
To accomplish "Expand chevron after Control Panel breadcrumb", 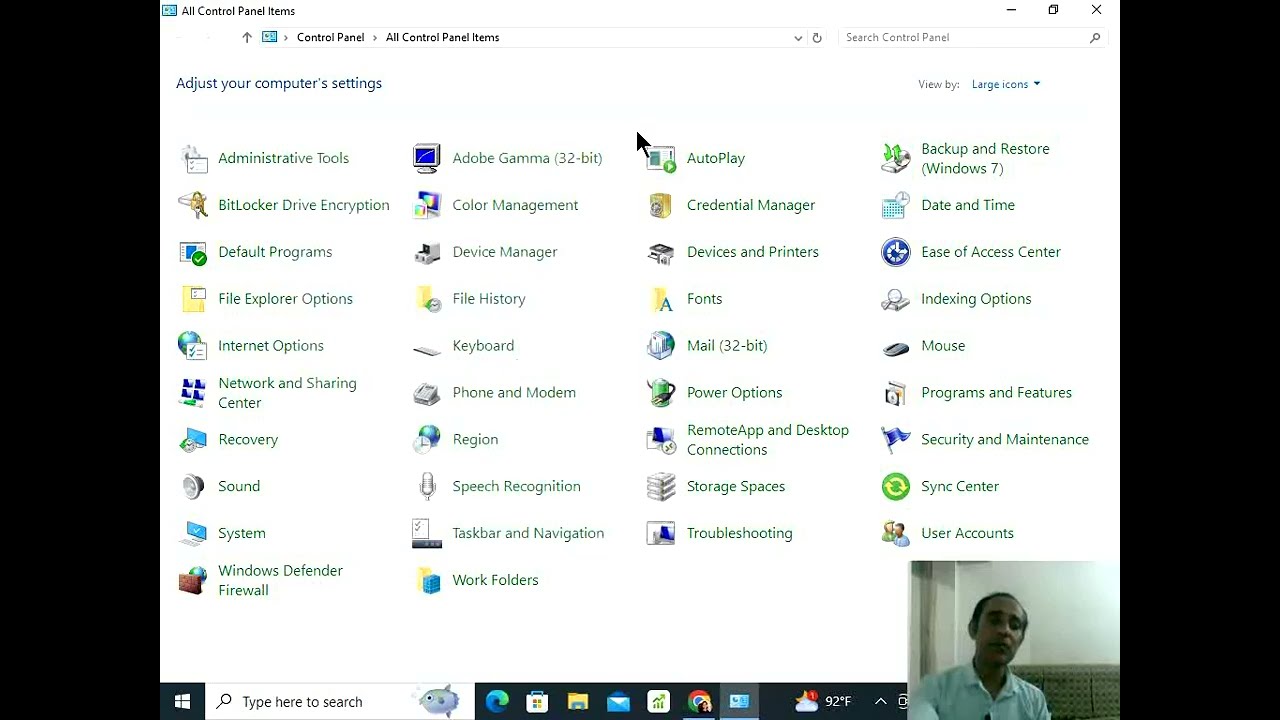I will click(376, 38).
